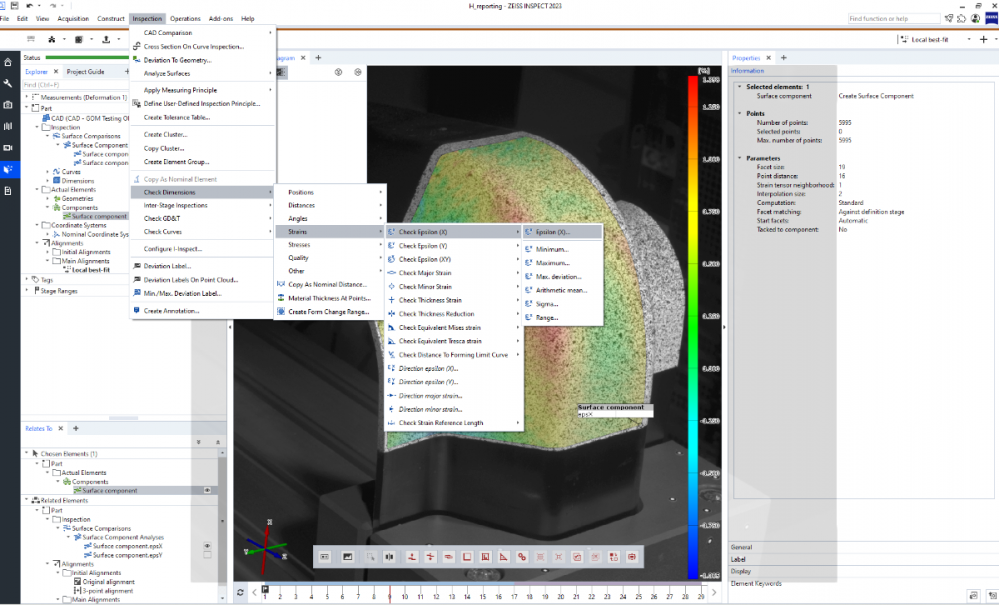This screenshot has height=605, width=999.
Task: Choose Deviation To Geometry menu entry
Action: click(x=176, y=60)
